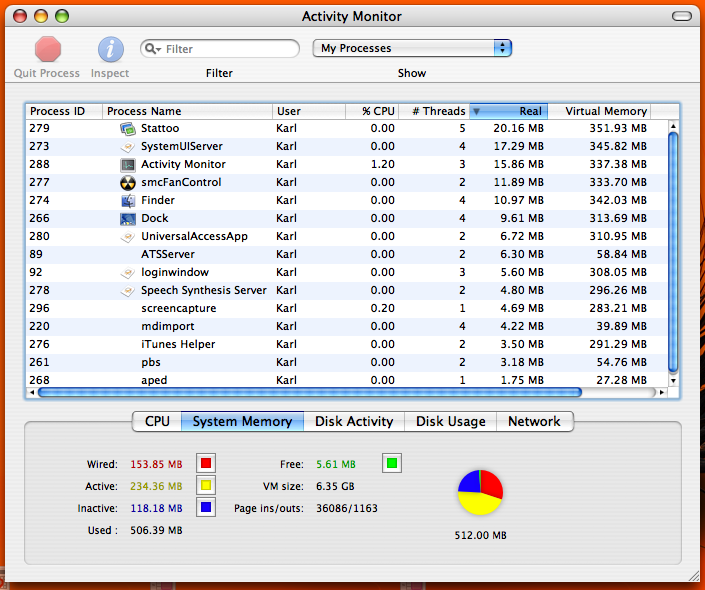Click the horizontal scrollbar thumb
Image resolution: width=705 pixels, height=590 pixels.
(310, 393)
